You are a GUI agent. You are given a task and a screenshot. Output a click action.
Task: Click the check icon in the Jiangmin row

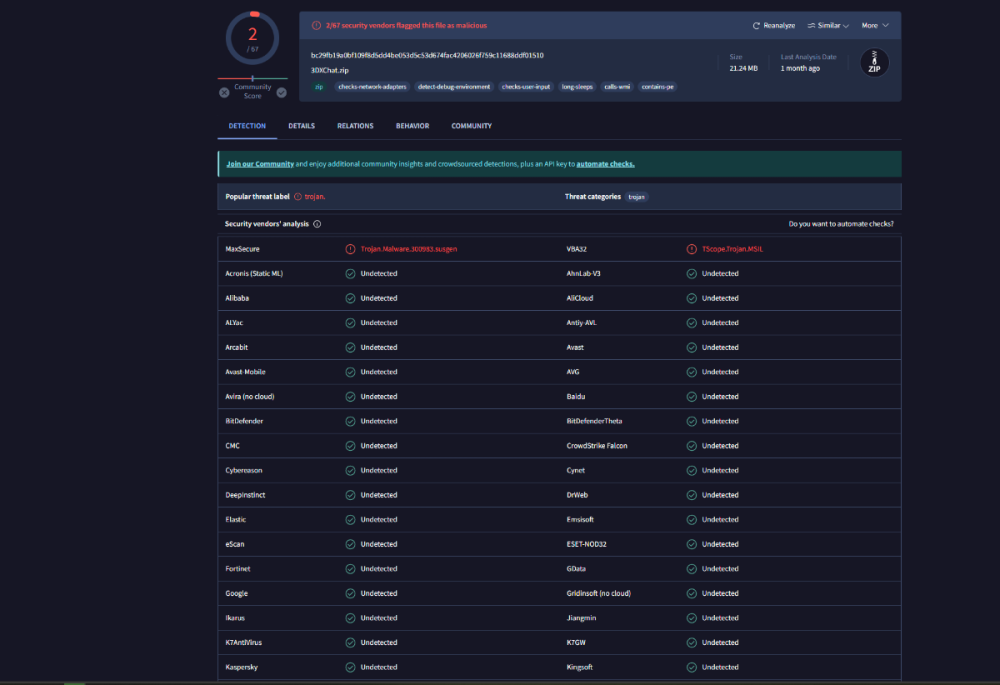(691, 618)
